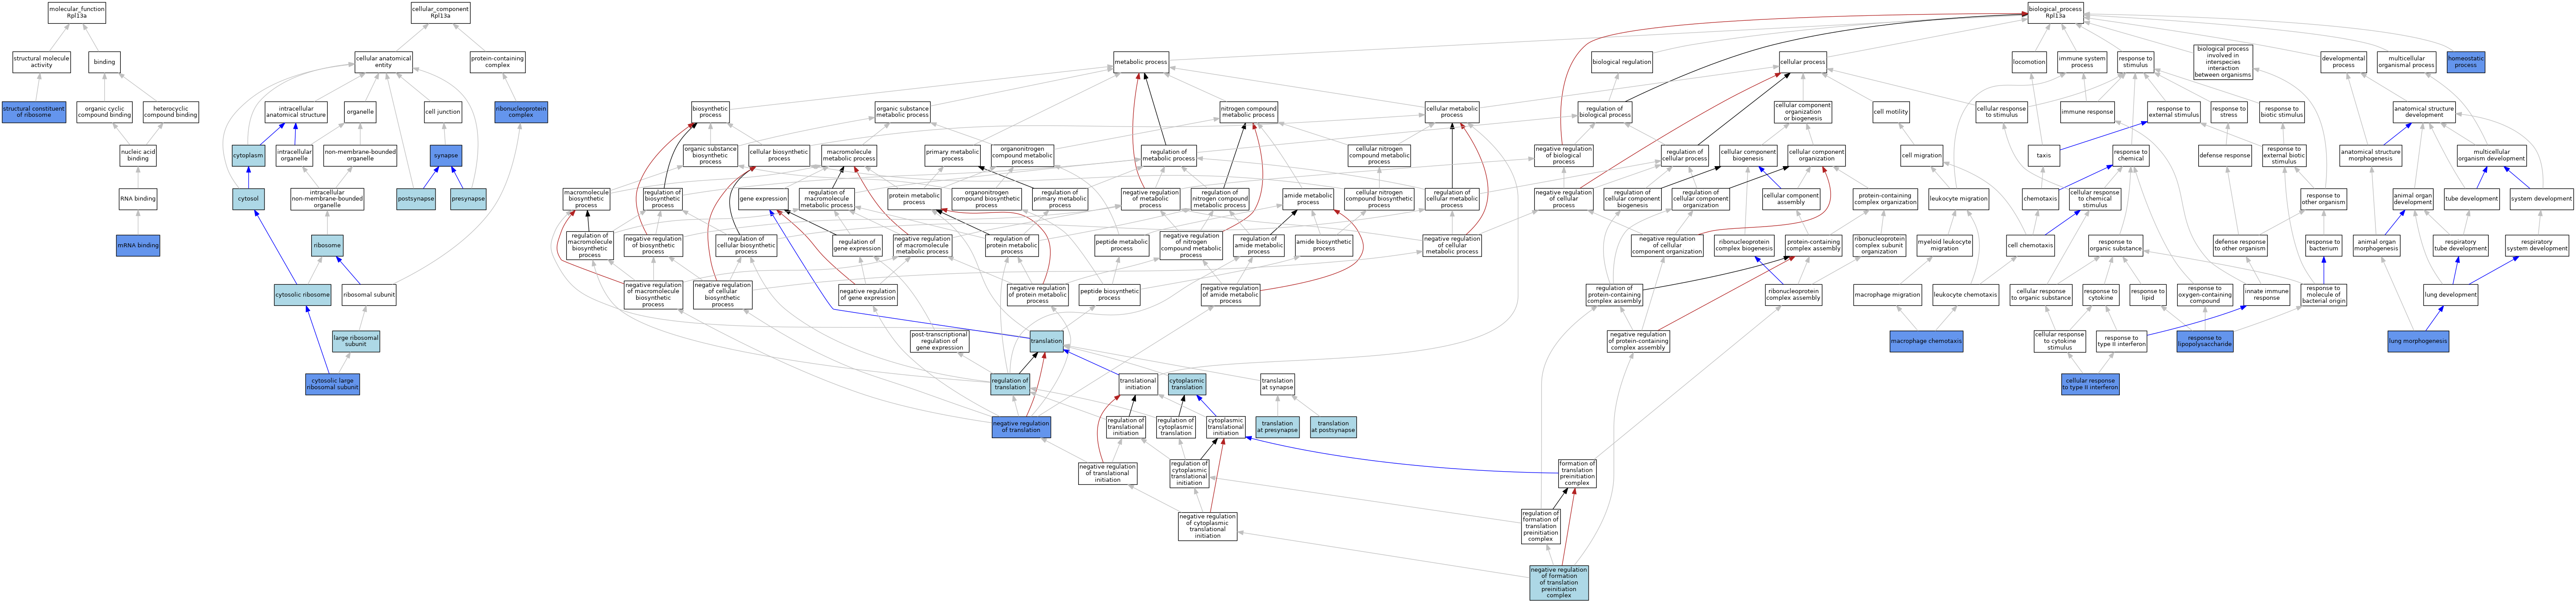
Task: Click the developmental process node
Action: coord(2343,62)
